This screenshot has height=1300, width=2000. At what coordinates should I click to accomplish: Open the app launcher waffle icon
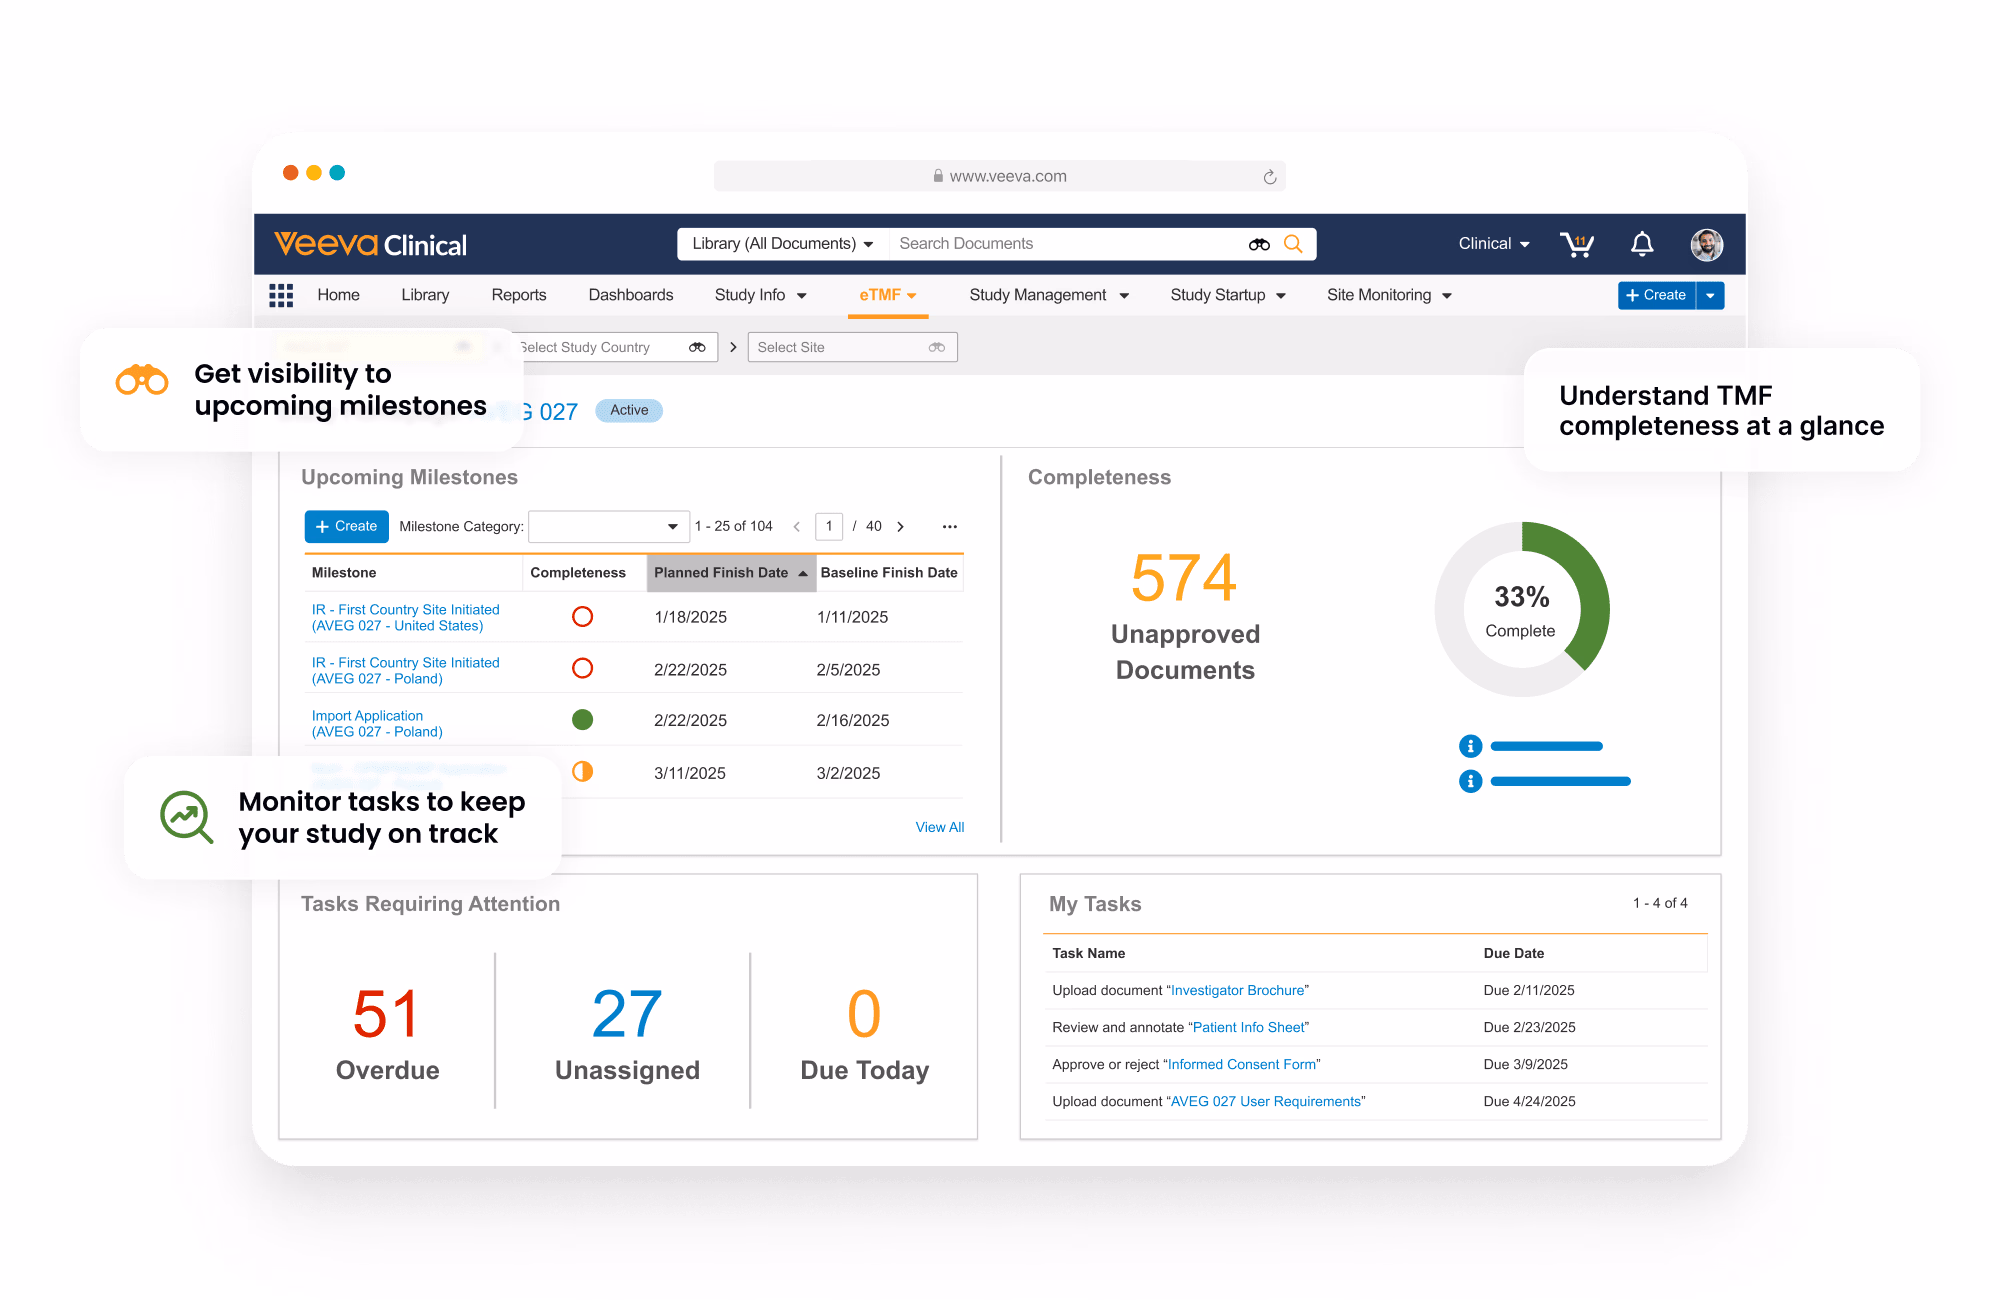point(281,294)
